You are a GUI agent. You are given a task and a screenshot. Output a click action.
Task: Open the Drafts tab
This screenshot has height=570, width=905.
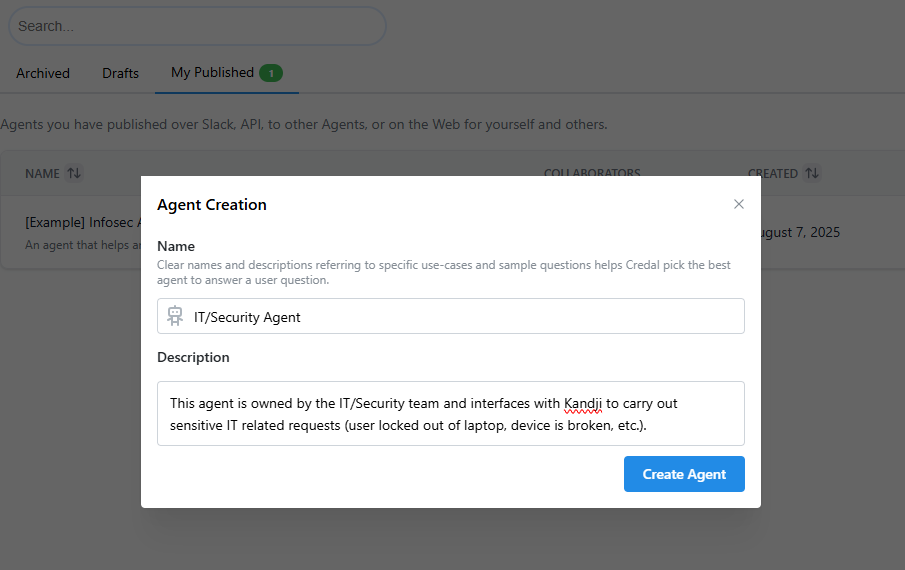(121, 73)
